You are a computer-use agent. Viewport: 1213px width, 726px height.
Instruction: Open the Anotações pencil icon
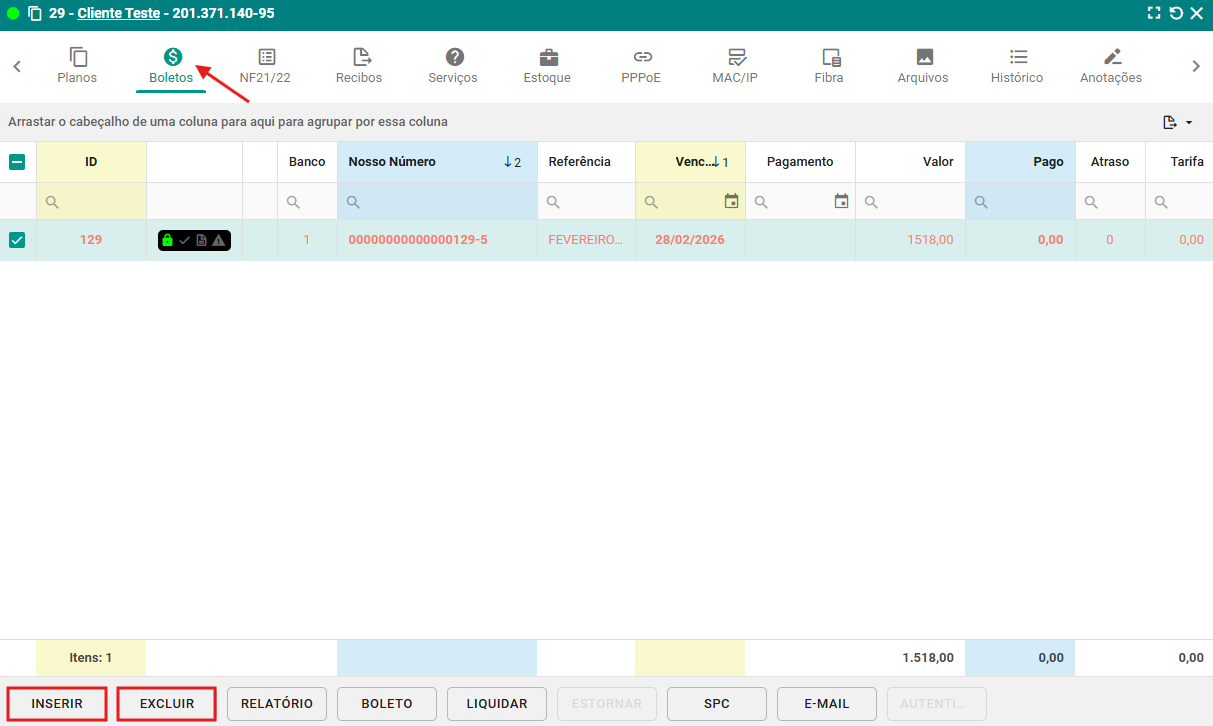[x=1111, y=57]
